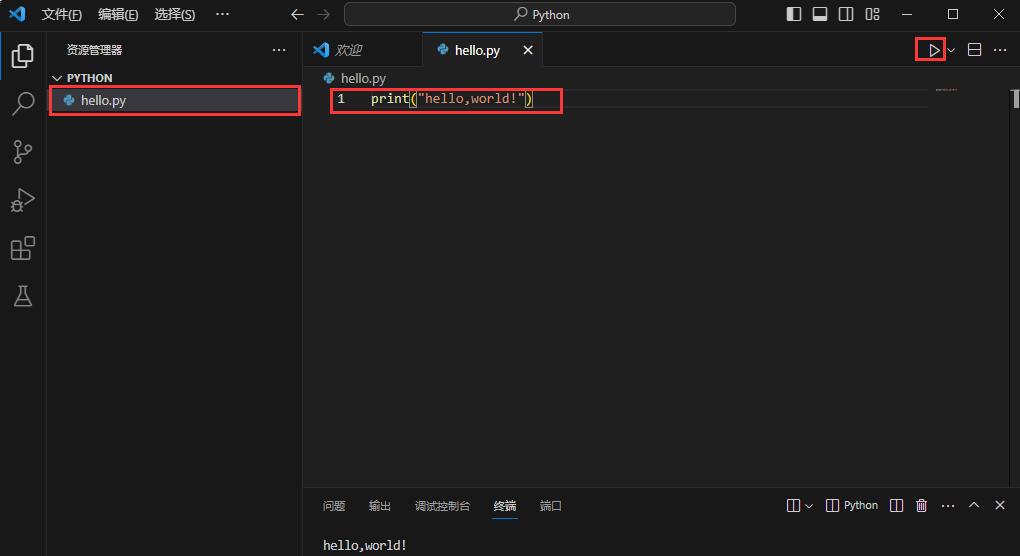The height and width of the screenshot is (556, 1020).
Task: Run the Python file with play button
Action: coord(933,50)
